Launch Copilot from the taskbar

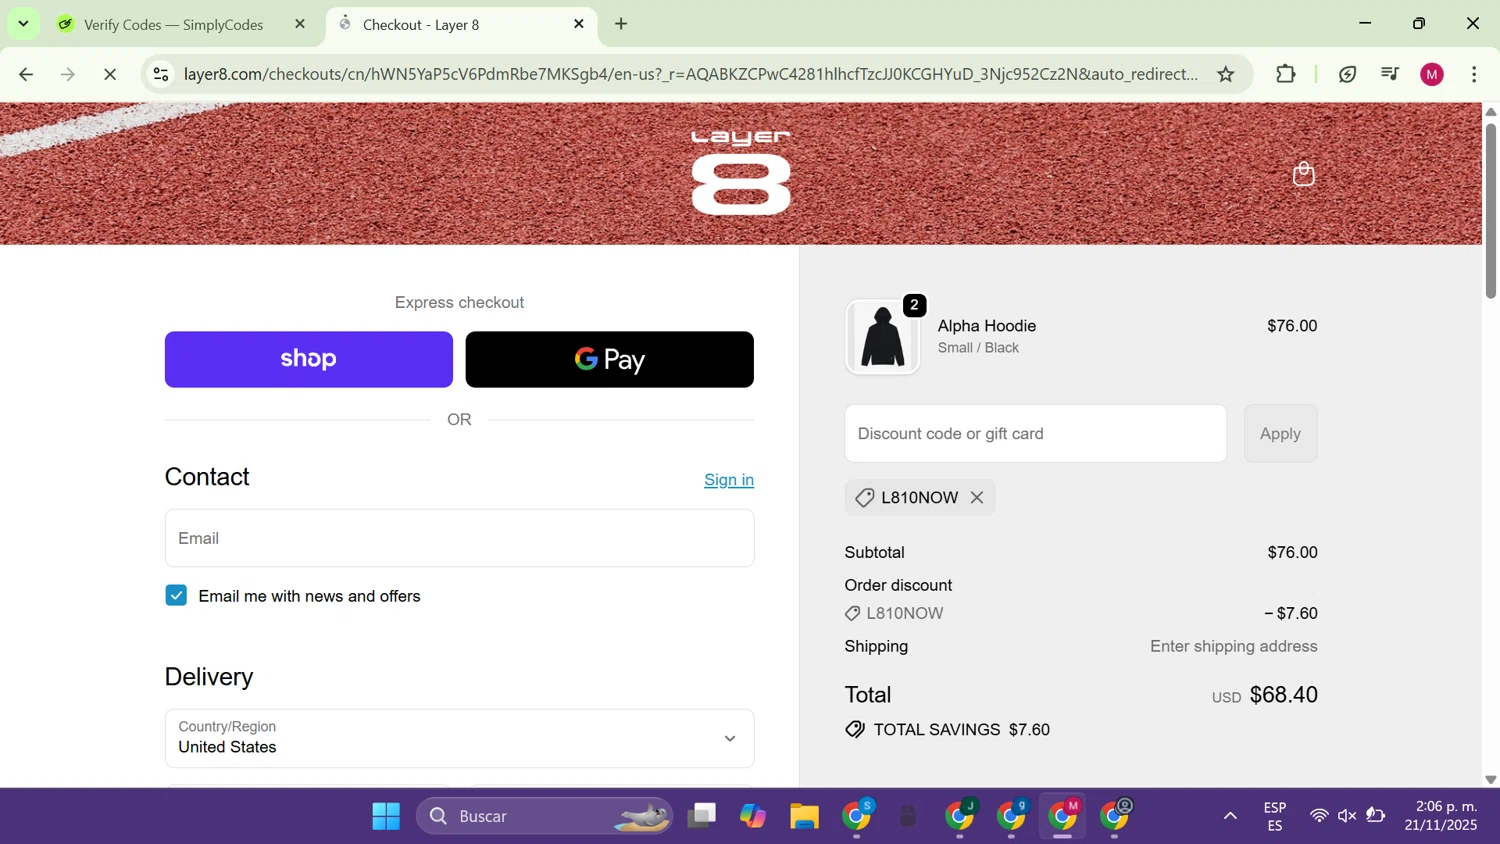753,816
